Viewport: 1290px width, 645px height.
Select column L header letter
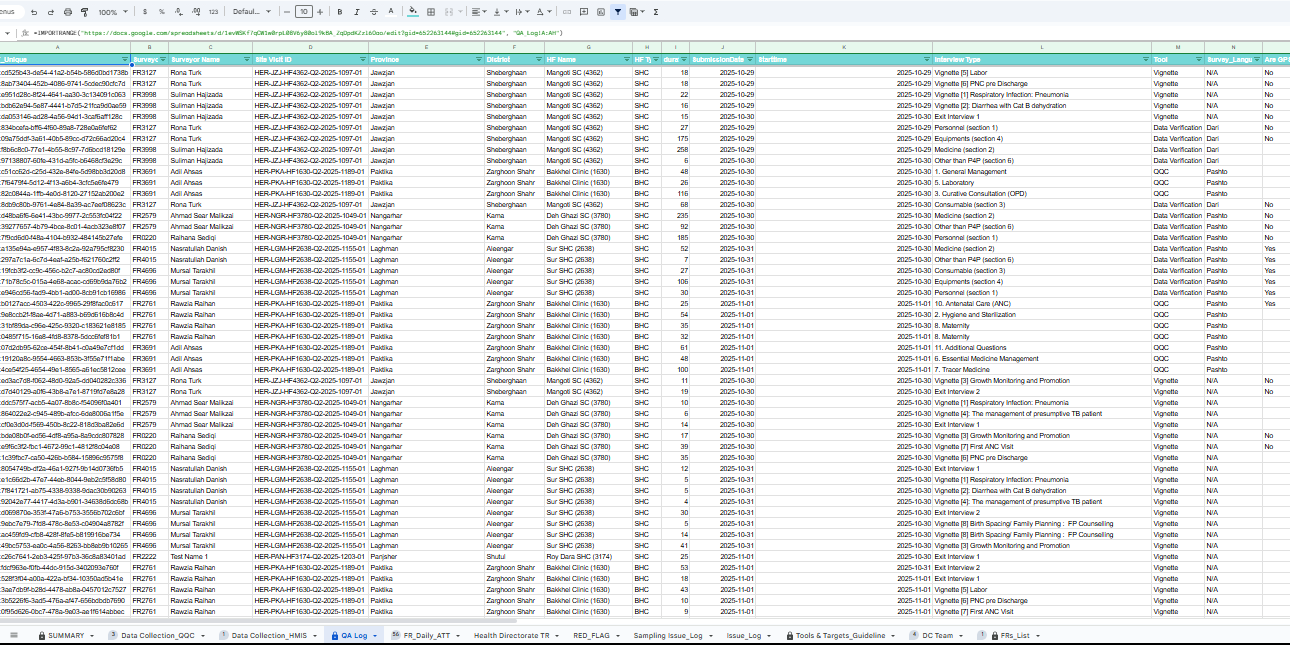[1041, 47]
